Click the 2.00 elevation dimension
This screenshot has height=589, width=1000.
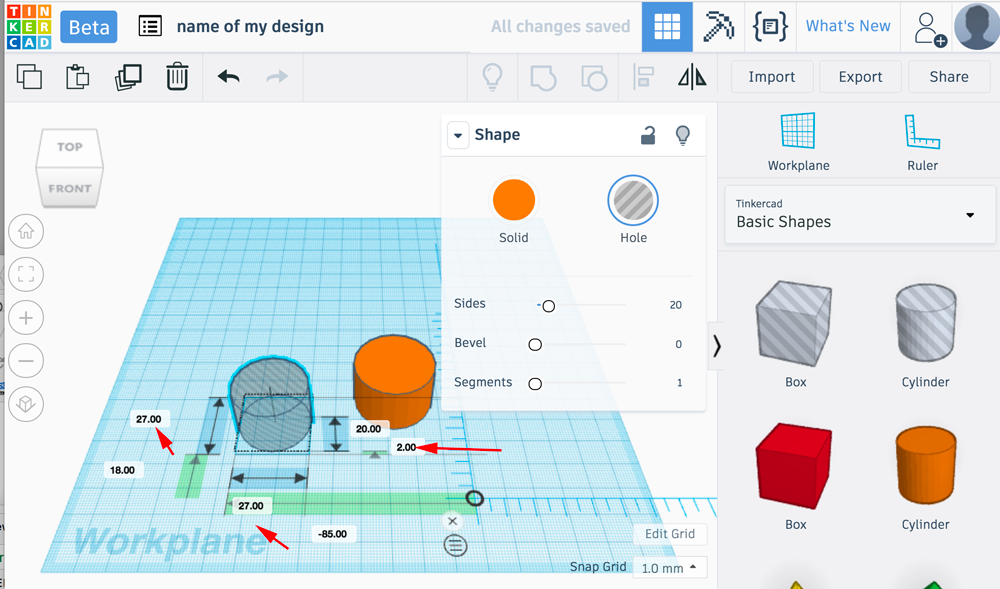point(406,447)
